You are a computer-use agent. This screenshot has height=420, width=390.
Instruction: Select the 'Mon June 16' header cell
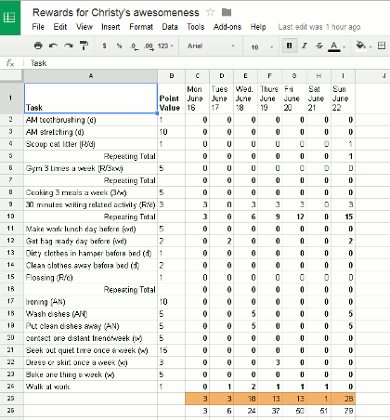click(x=197, y=98)
